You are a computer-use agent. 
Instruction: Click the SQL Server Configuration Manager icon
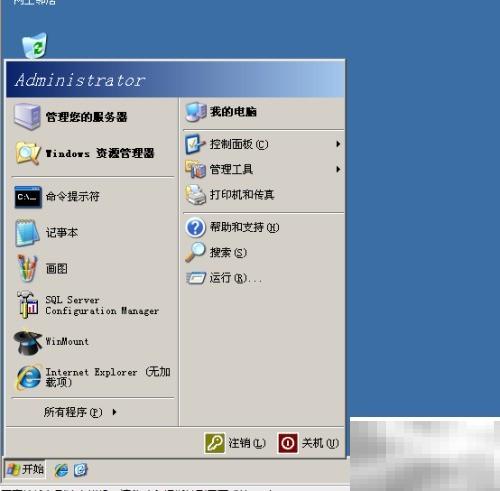pos(28,305)
